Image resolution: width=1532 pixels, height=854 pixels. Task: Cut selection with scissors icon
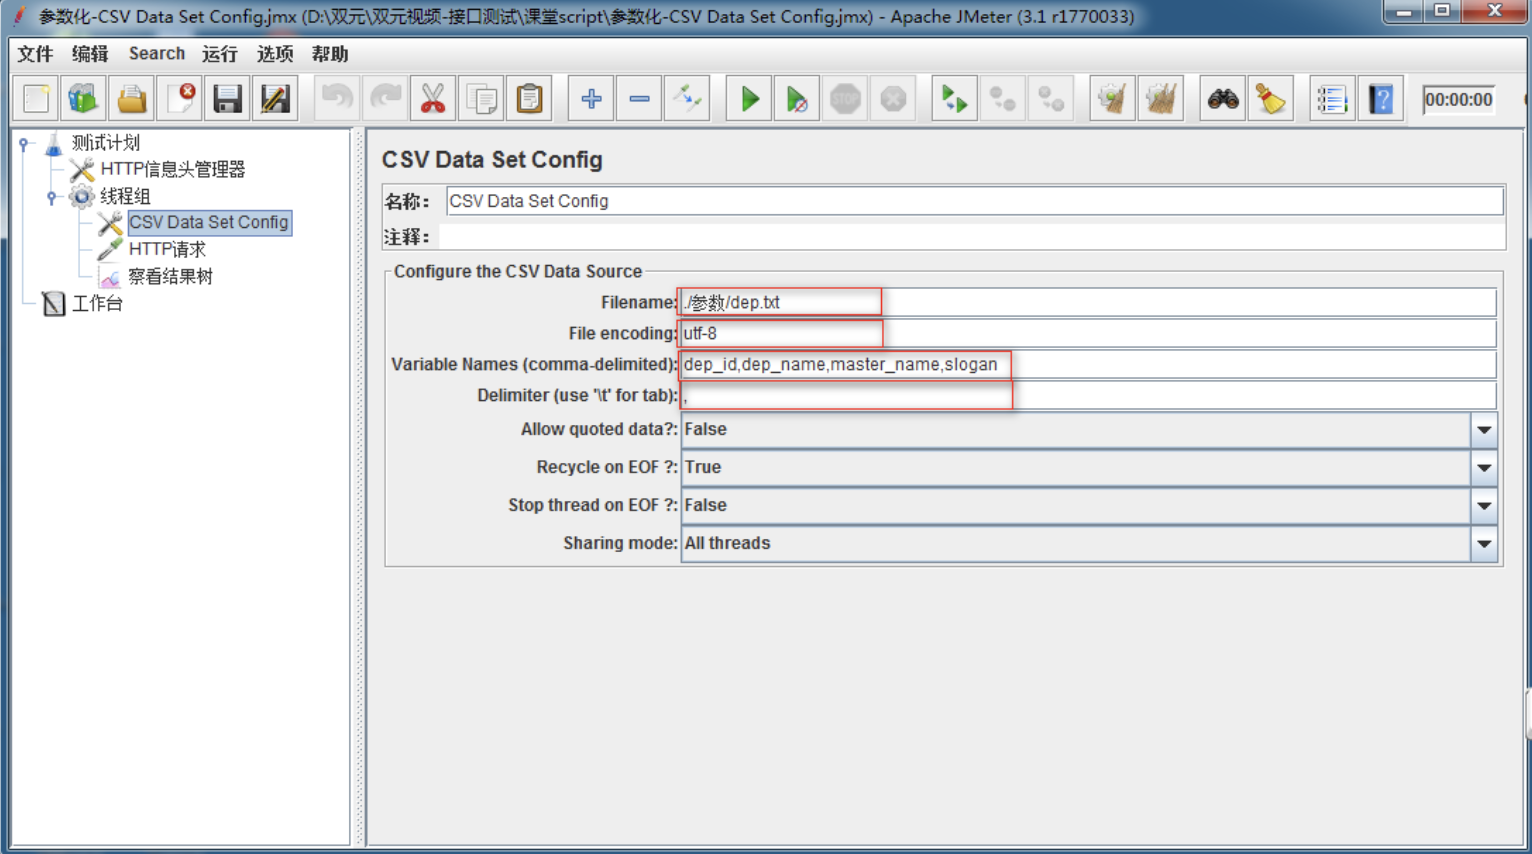pyautogui.click(x=433, y=99)
